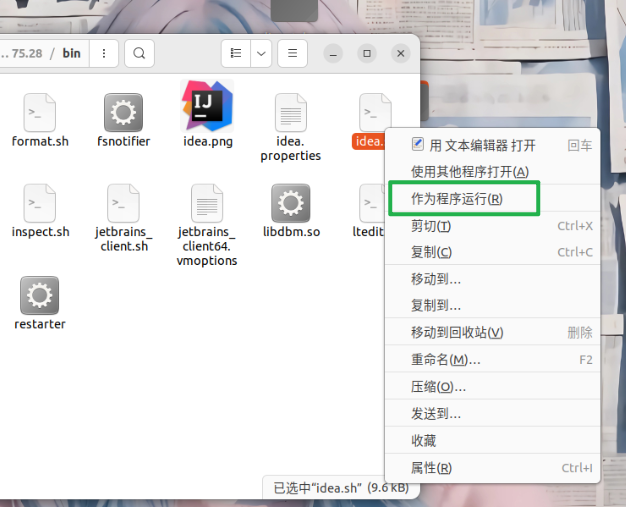Expand the view options dropdown arrow
Viewport: 626px width, 507px height.
(x=261, y=53)
